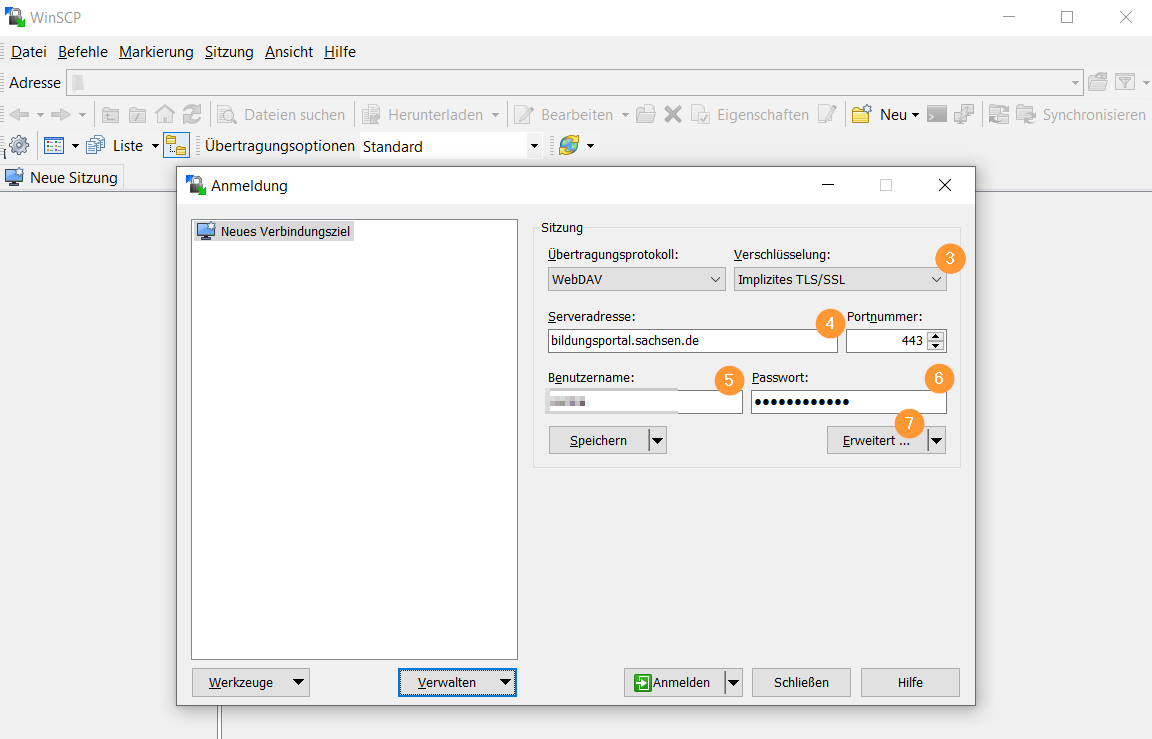Open the Einstellungen gear icon
Viewport: 1152px width, 739px height.
tap(18, 146)
